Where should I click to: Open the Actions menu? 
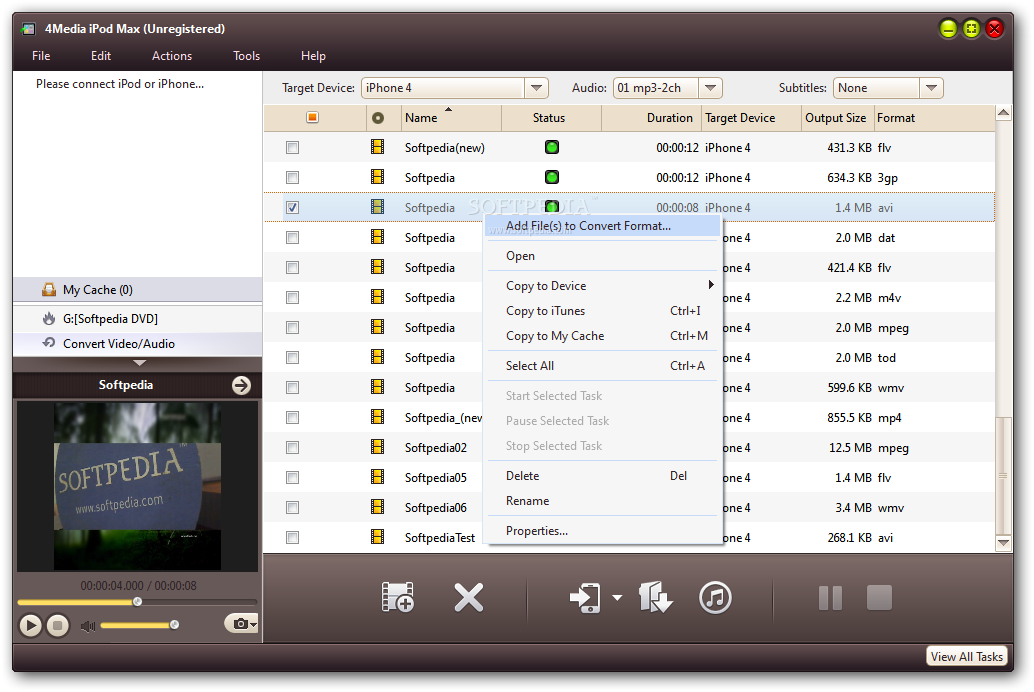[171, 56]
